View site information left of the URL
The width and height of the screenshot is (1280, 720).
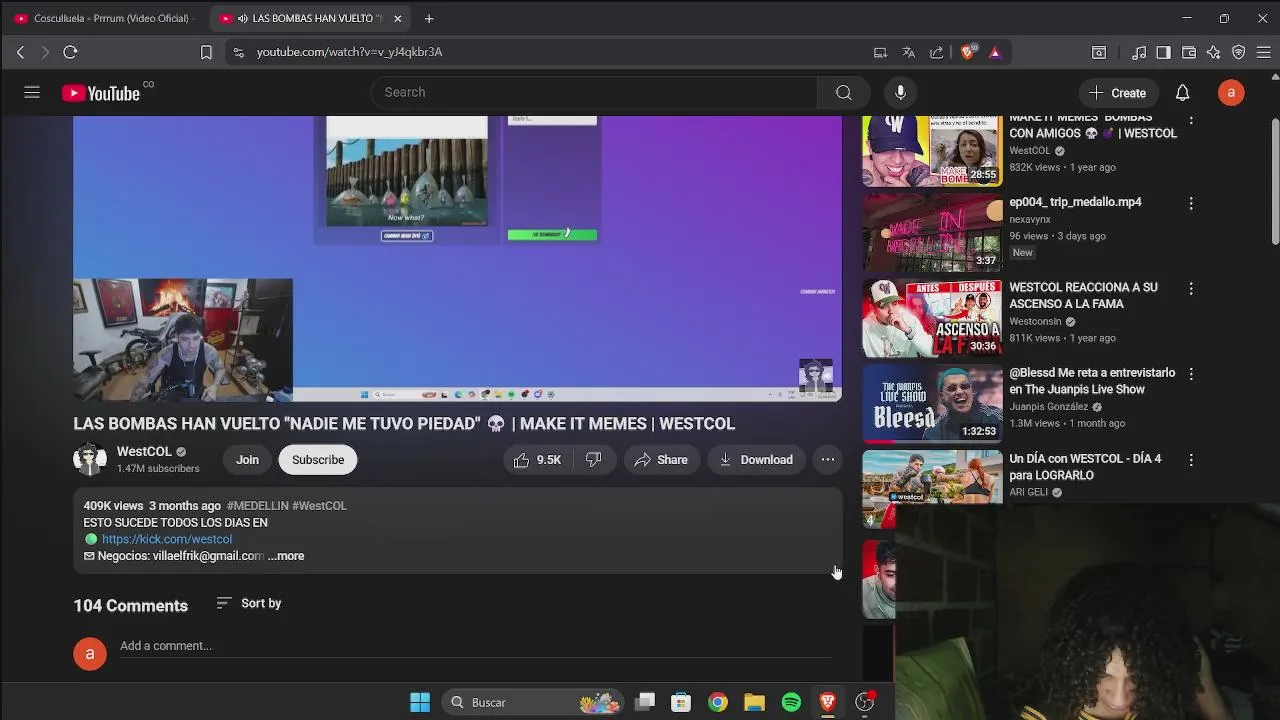pyautogui.click(x=238, y=52)
